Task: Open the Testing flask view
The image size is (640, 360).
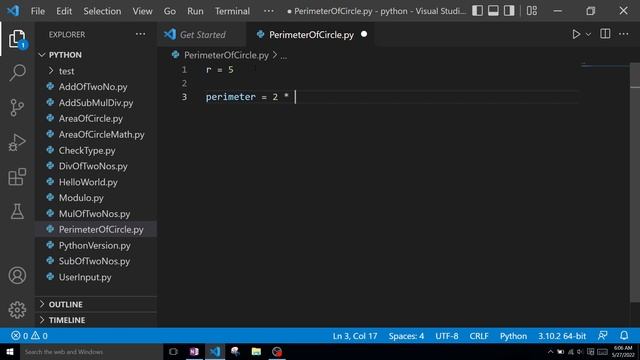Action: 17,211
